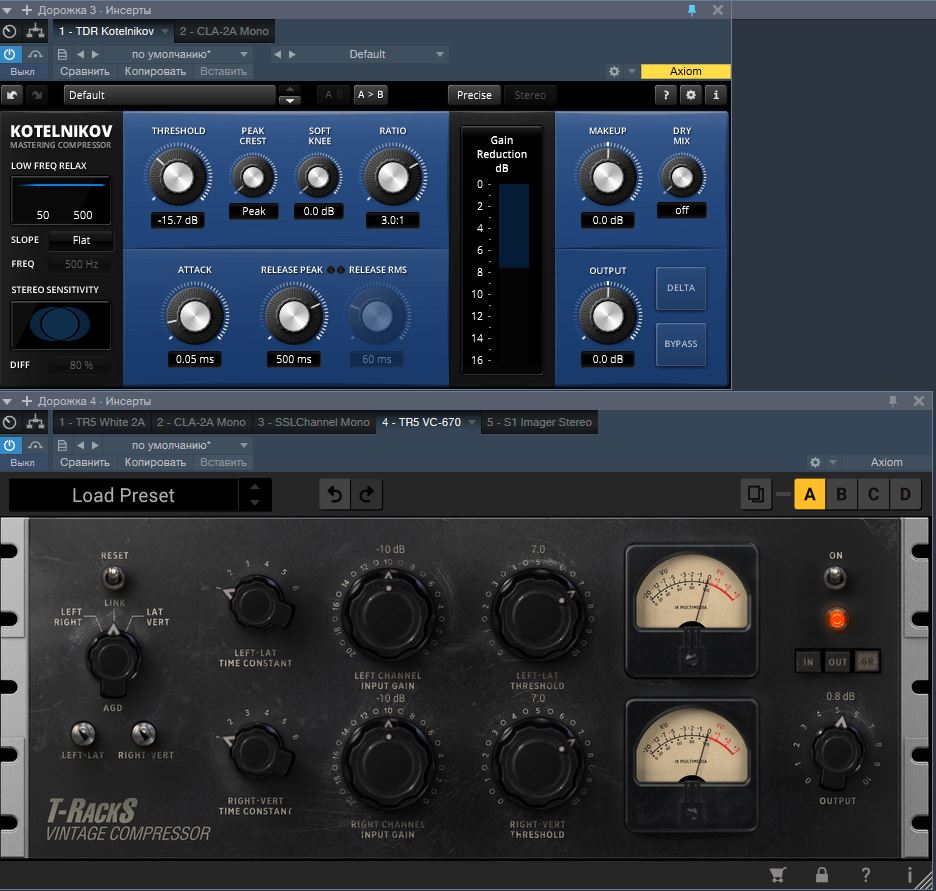Open Kotelnikov info button
936x891 pixels.
tap(716, 95)
